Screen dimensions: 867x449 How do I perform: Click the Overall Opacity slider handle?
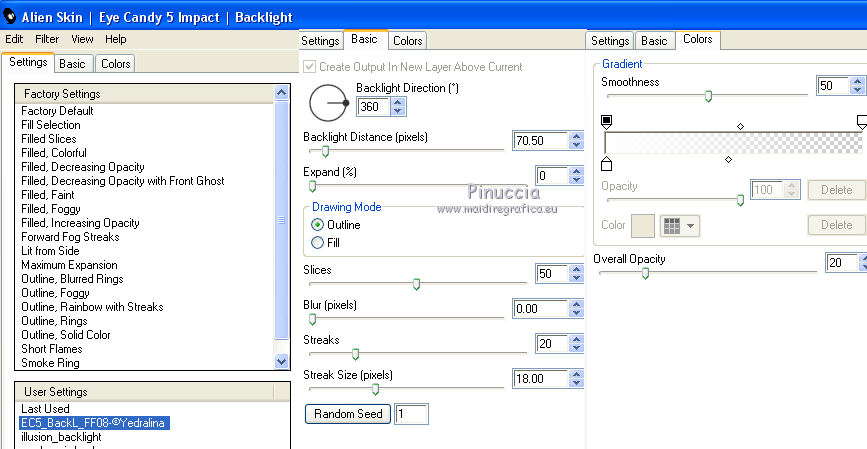[x=645, y=273]
